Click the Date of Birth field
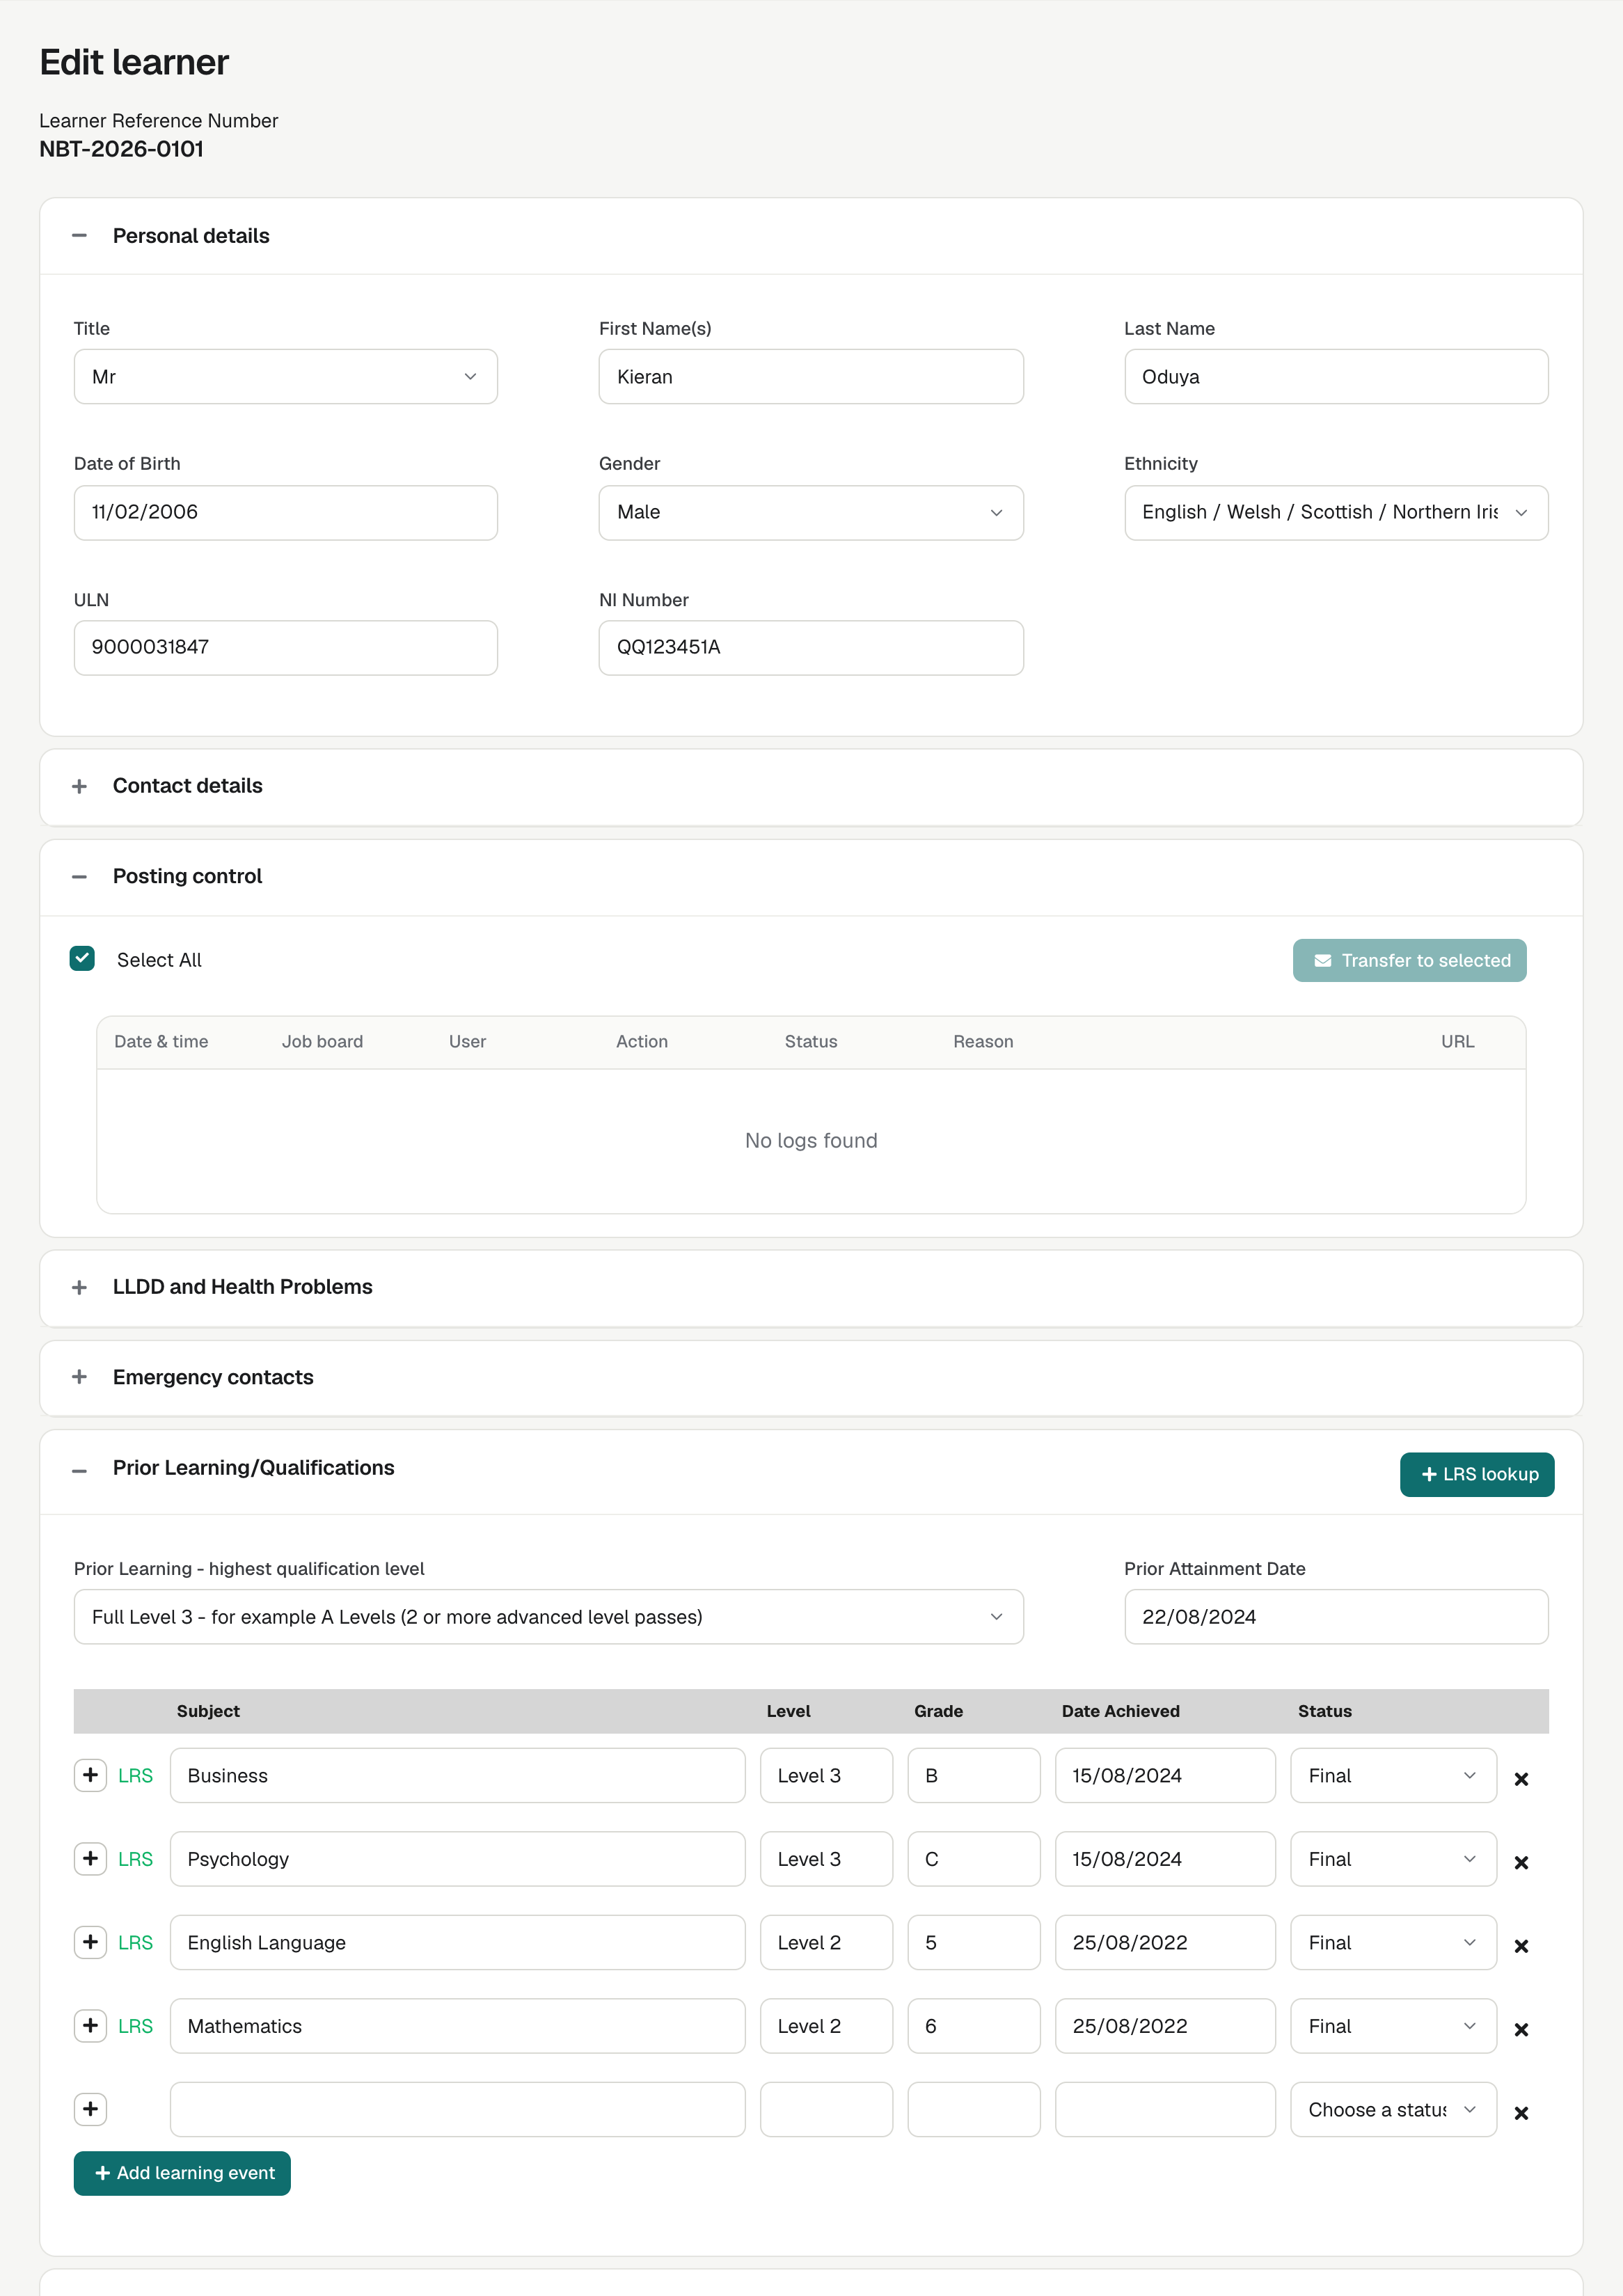 click(285, 512)
